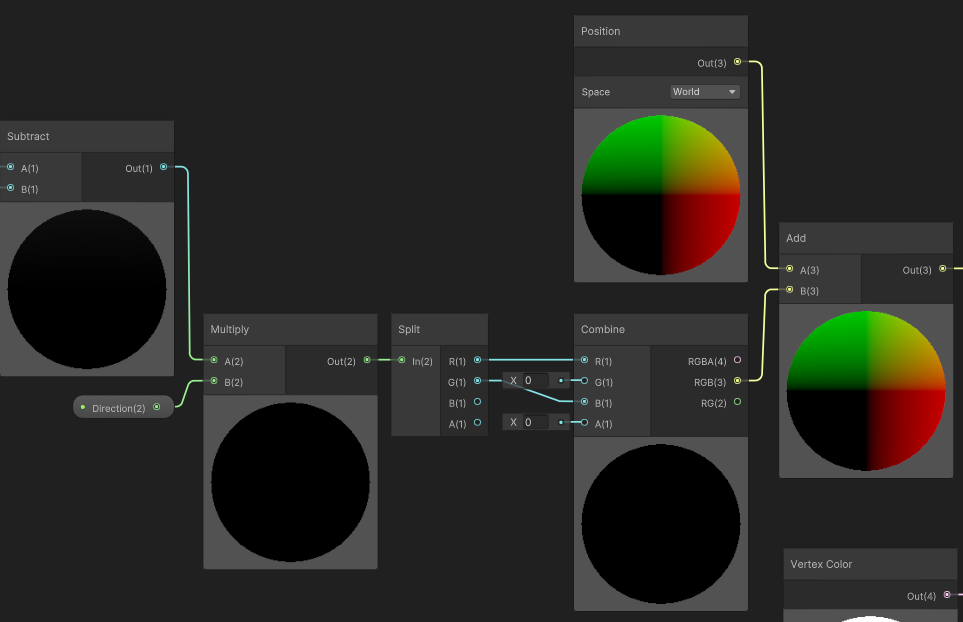
Task: Click the Add node Out(3) output port
Action: 943,269
